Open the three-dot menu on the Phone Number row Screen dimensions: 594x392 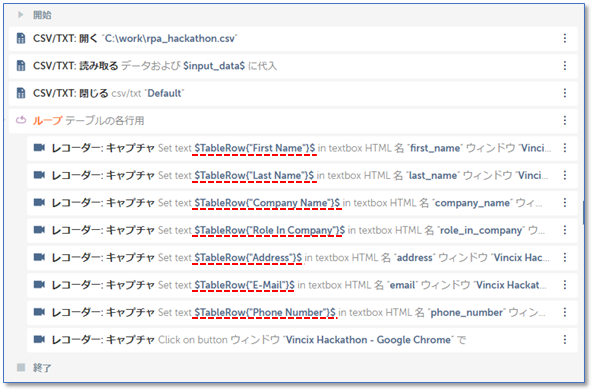click(x=564, y=312)
